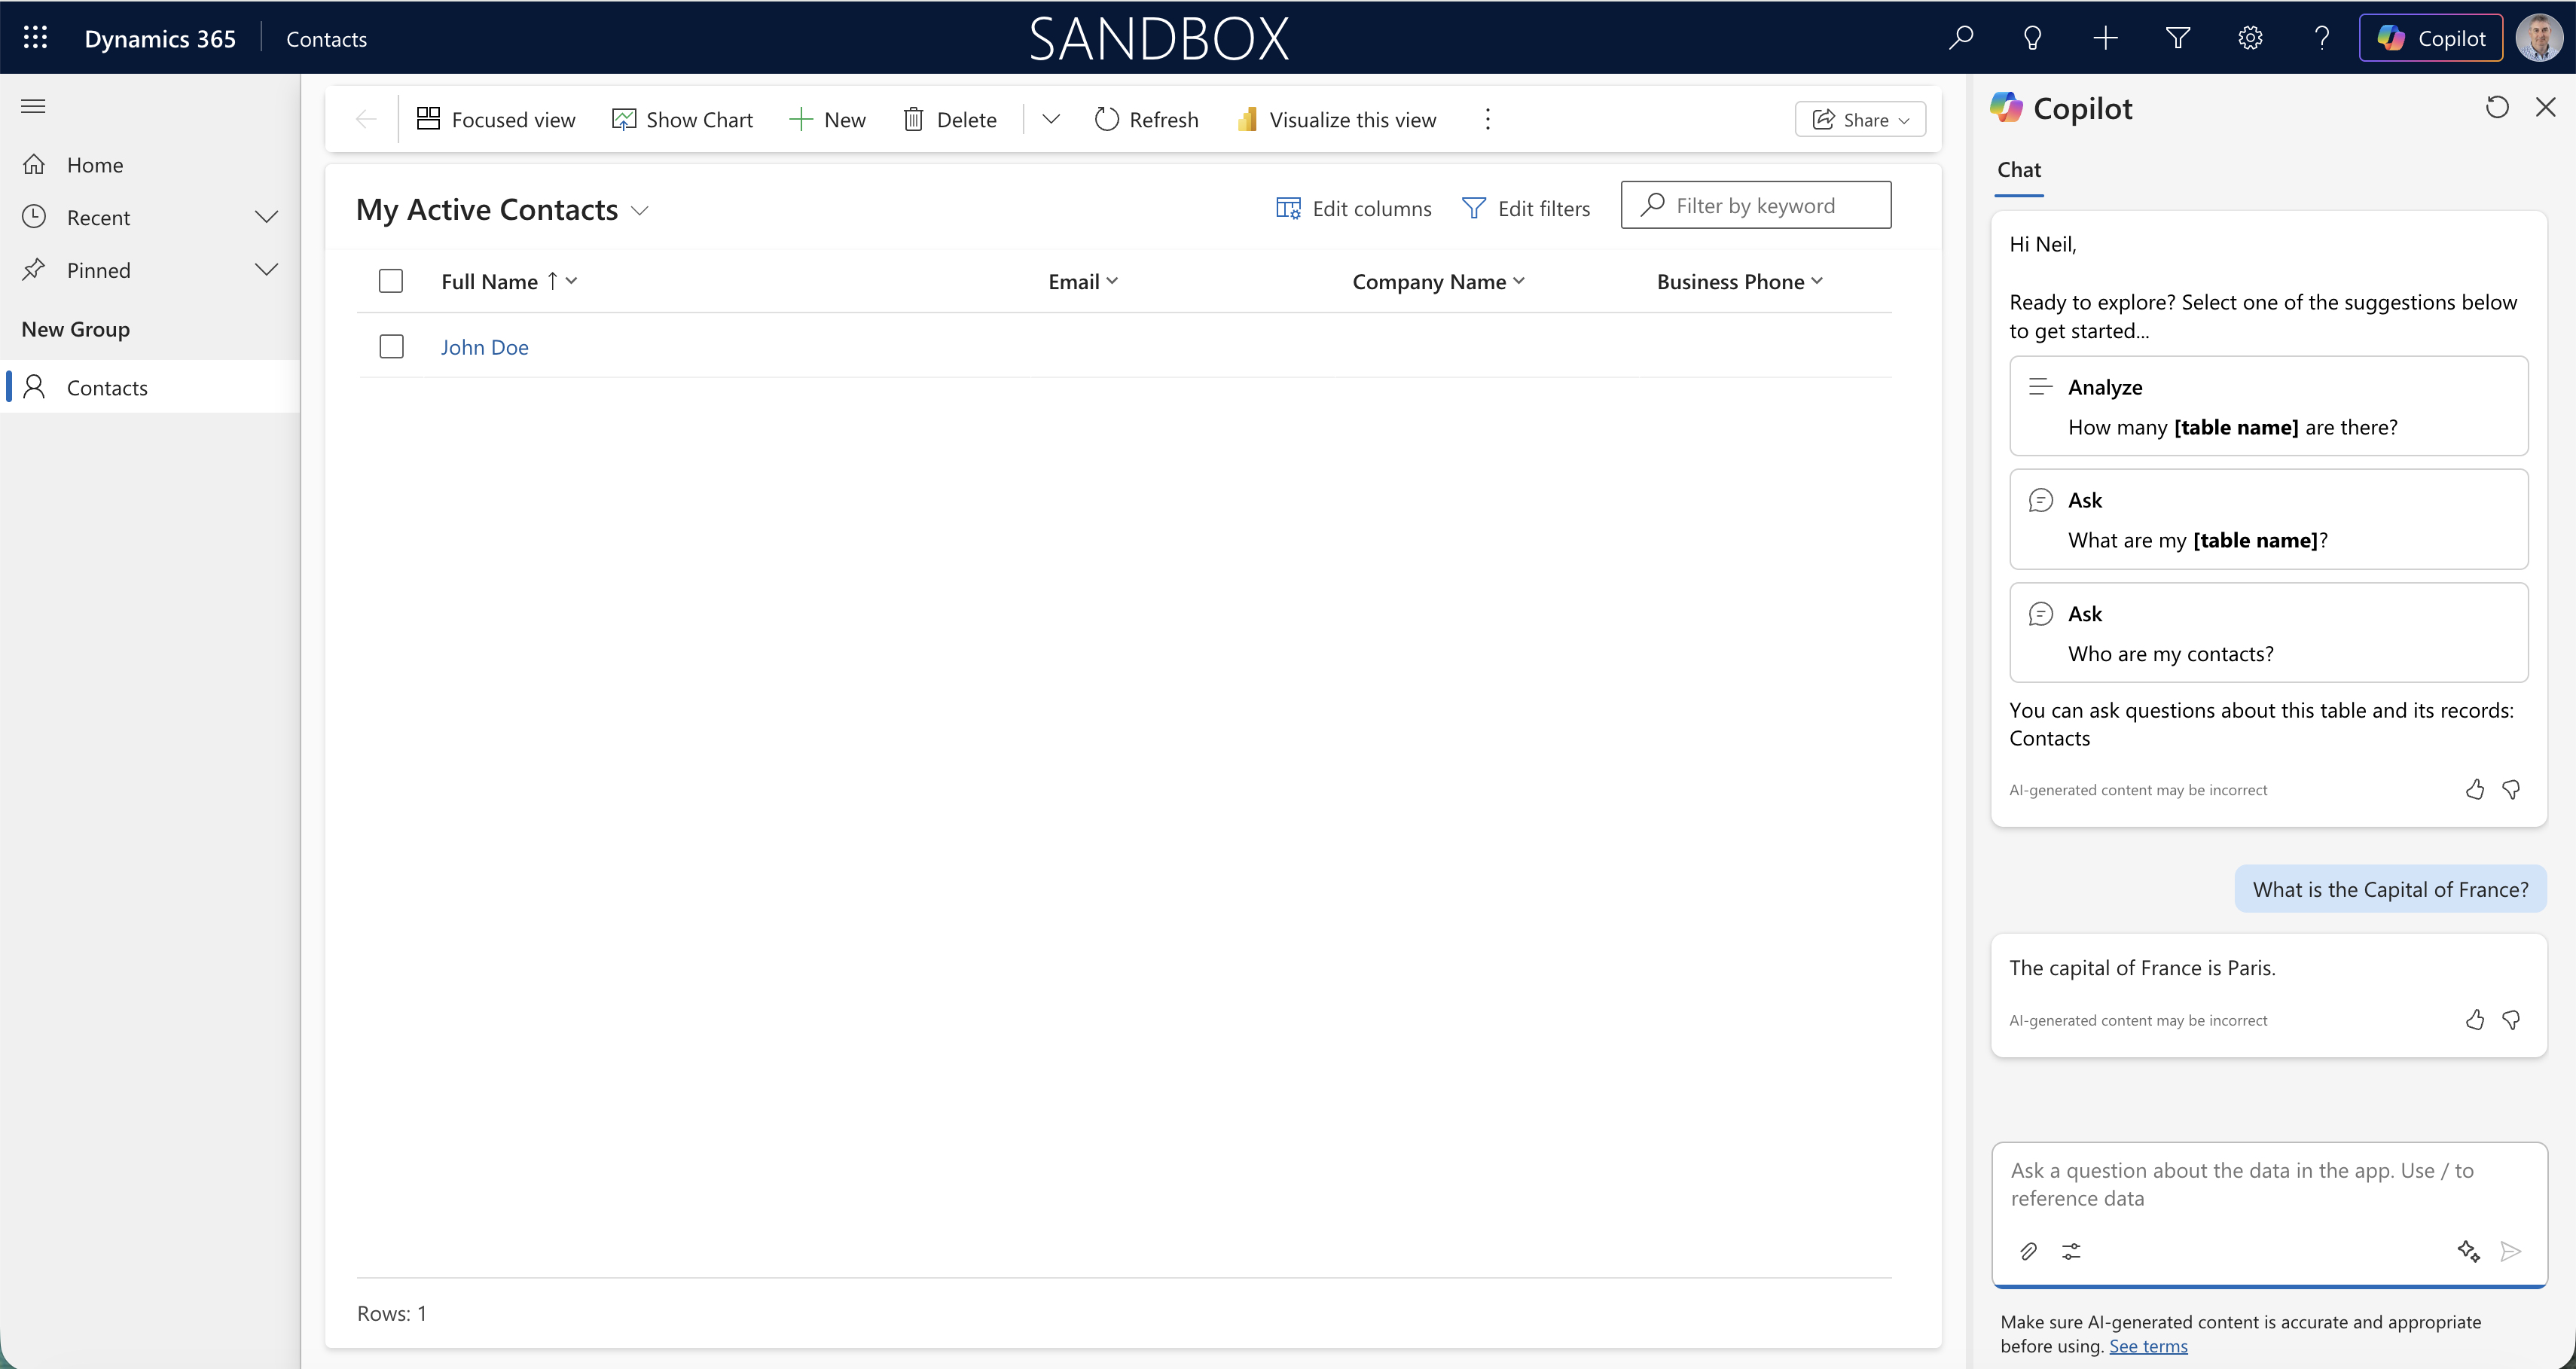Click Edit filters
The image size is (2576, 1369).
click(x=1526, y=208)
